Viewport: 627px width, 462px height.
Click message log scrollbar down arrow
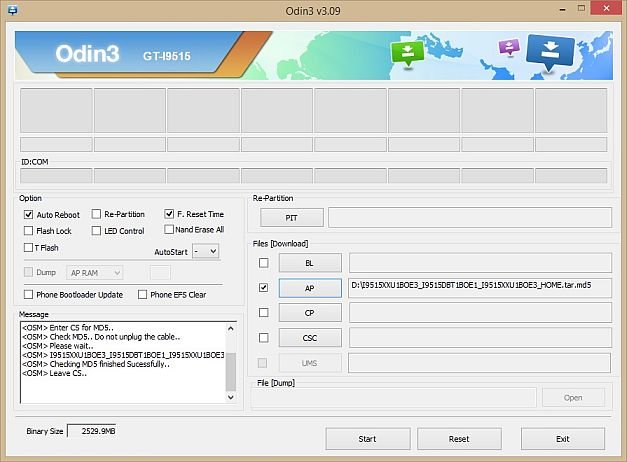(231, 397)
